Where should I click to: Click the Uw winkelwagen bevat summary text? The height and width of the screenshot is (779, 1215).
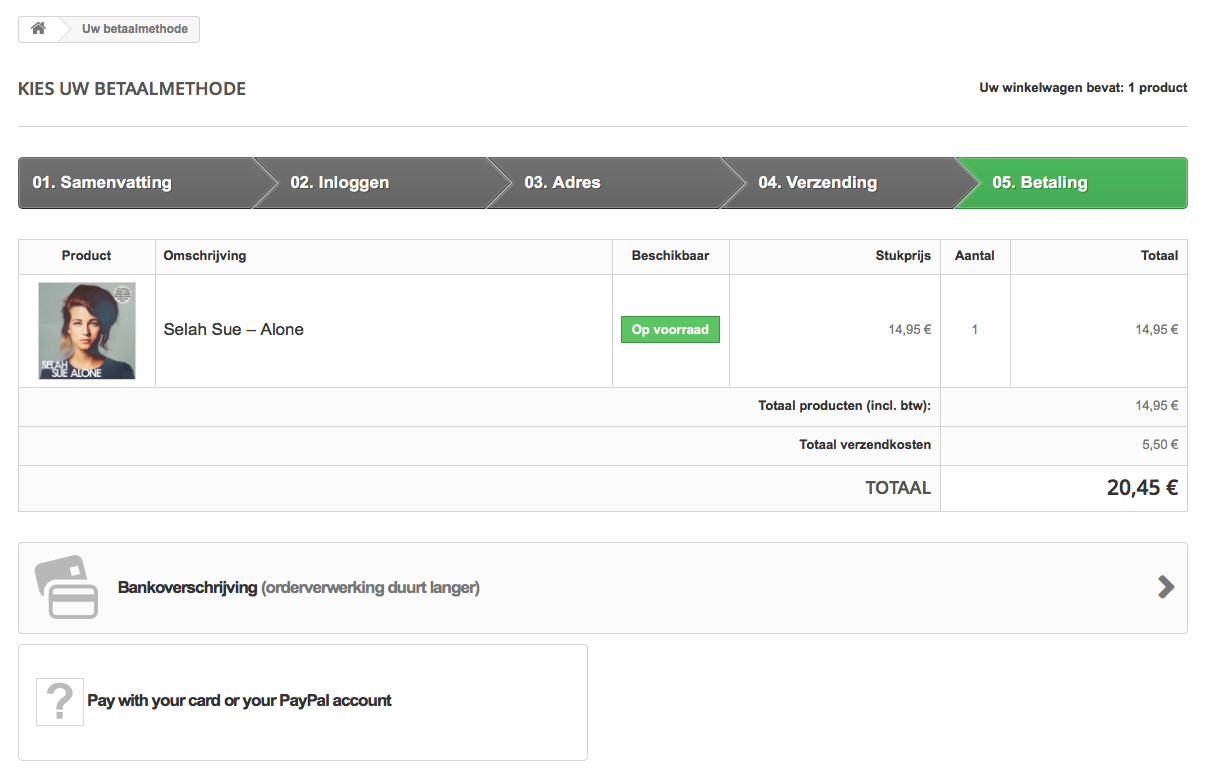[1083, 88]
